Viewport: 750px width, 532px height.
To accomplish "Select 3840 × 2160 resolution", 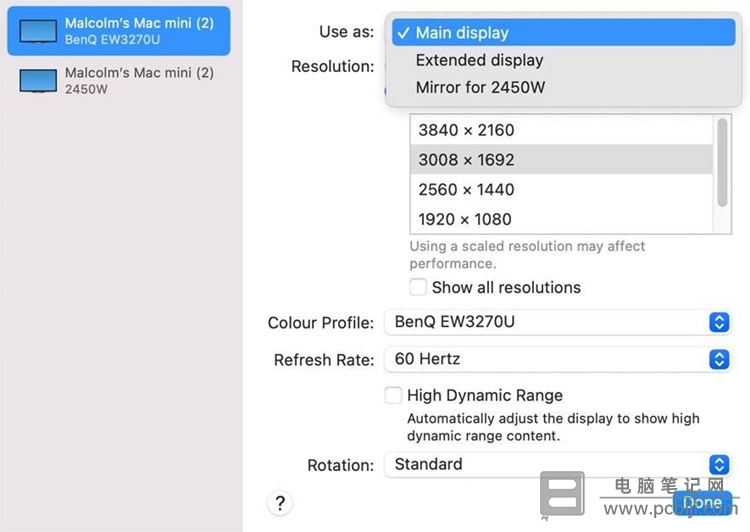I will click(562, 130).
